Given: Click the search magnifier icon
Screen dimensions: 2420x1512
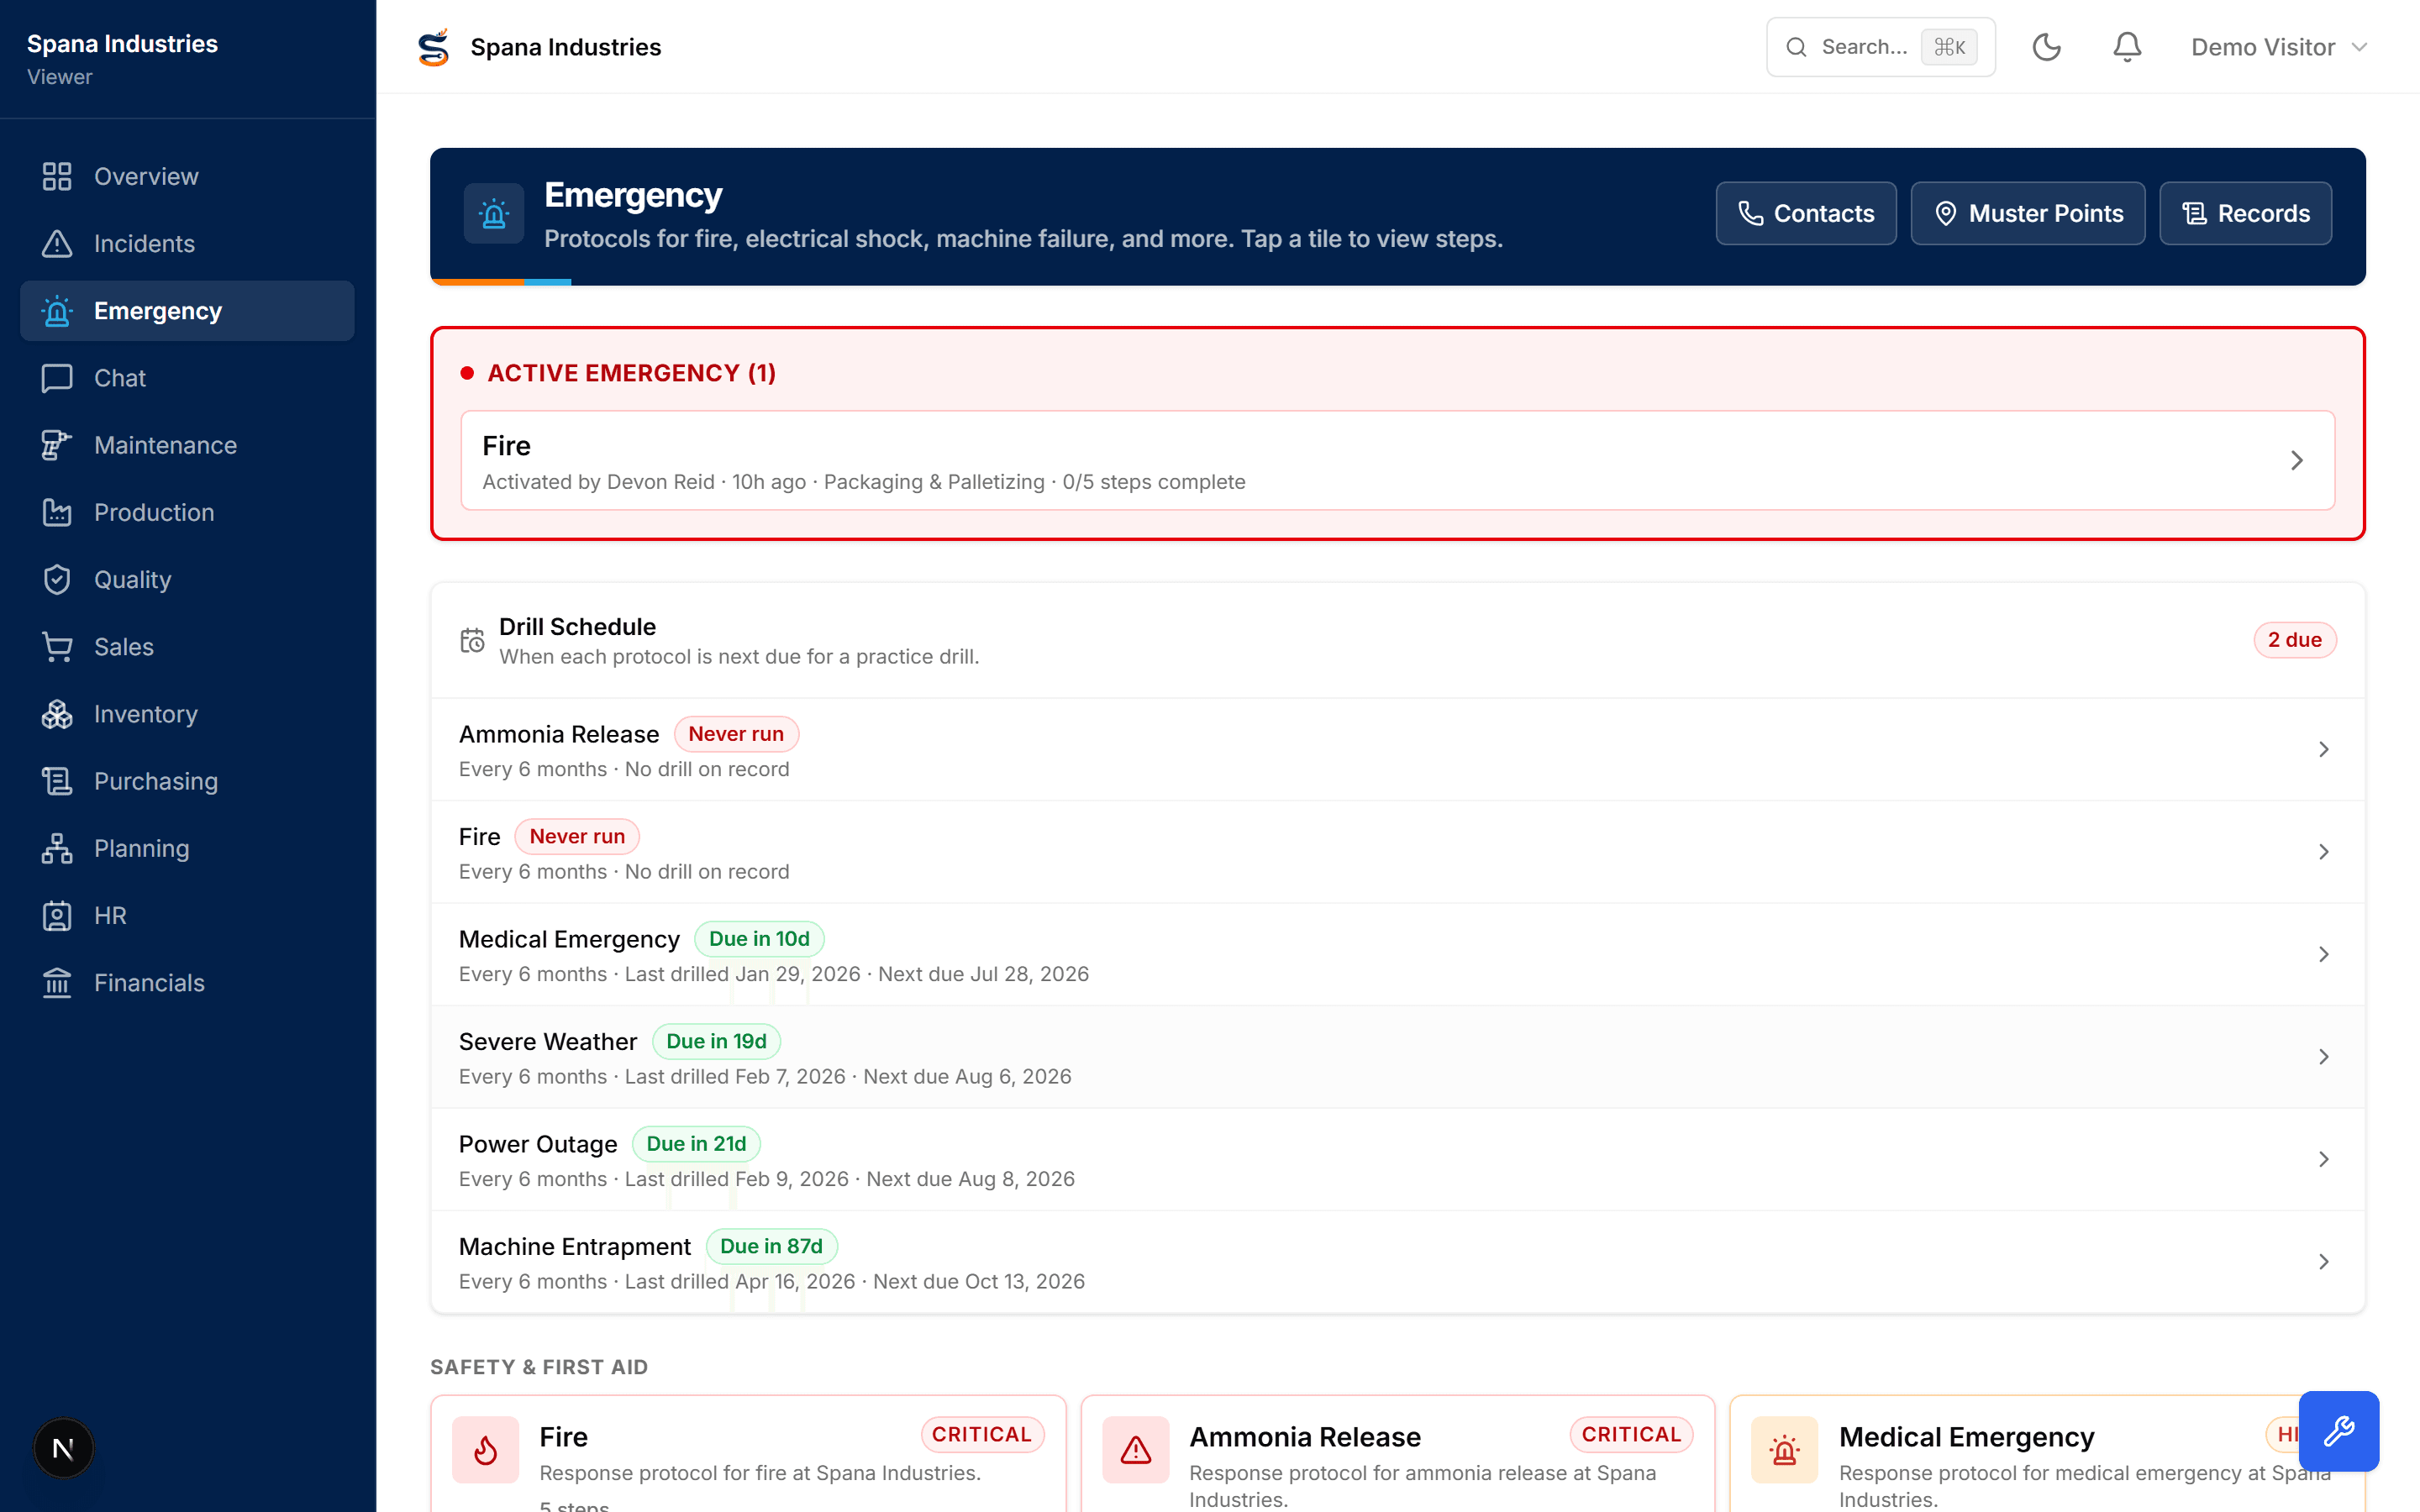Looking at the screenshot, I should 1796,47.
